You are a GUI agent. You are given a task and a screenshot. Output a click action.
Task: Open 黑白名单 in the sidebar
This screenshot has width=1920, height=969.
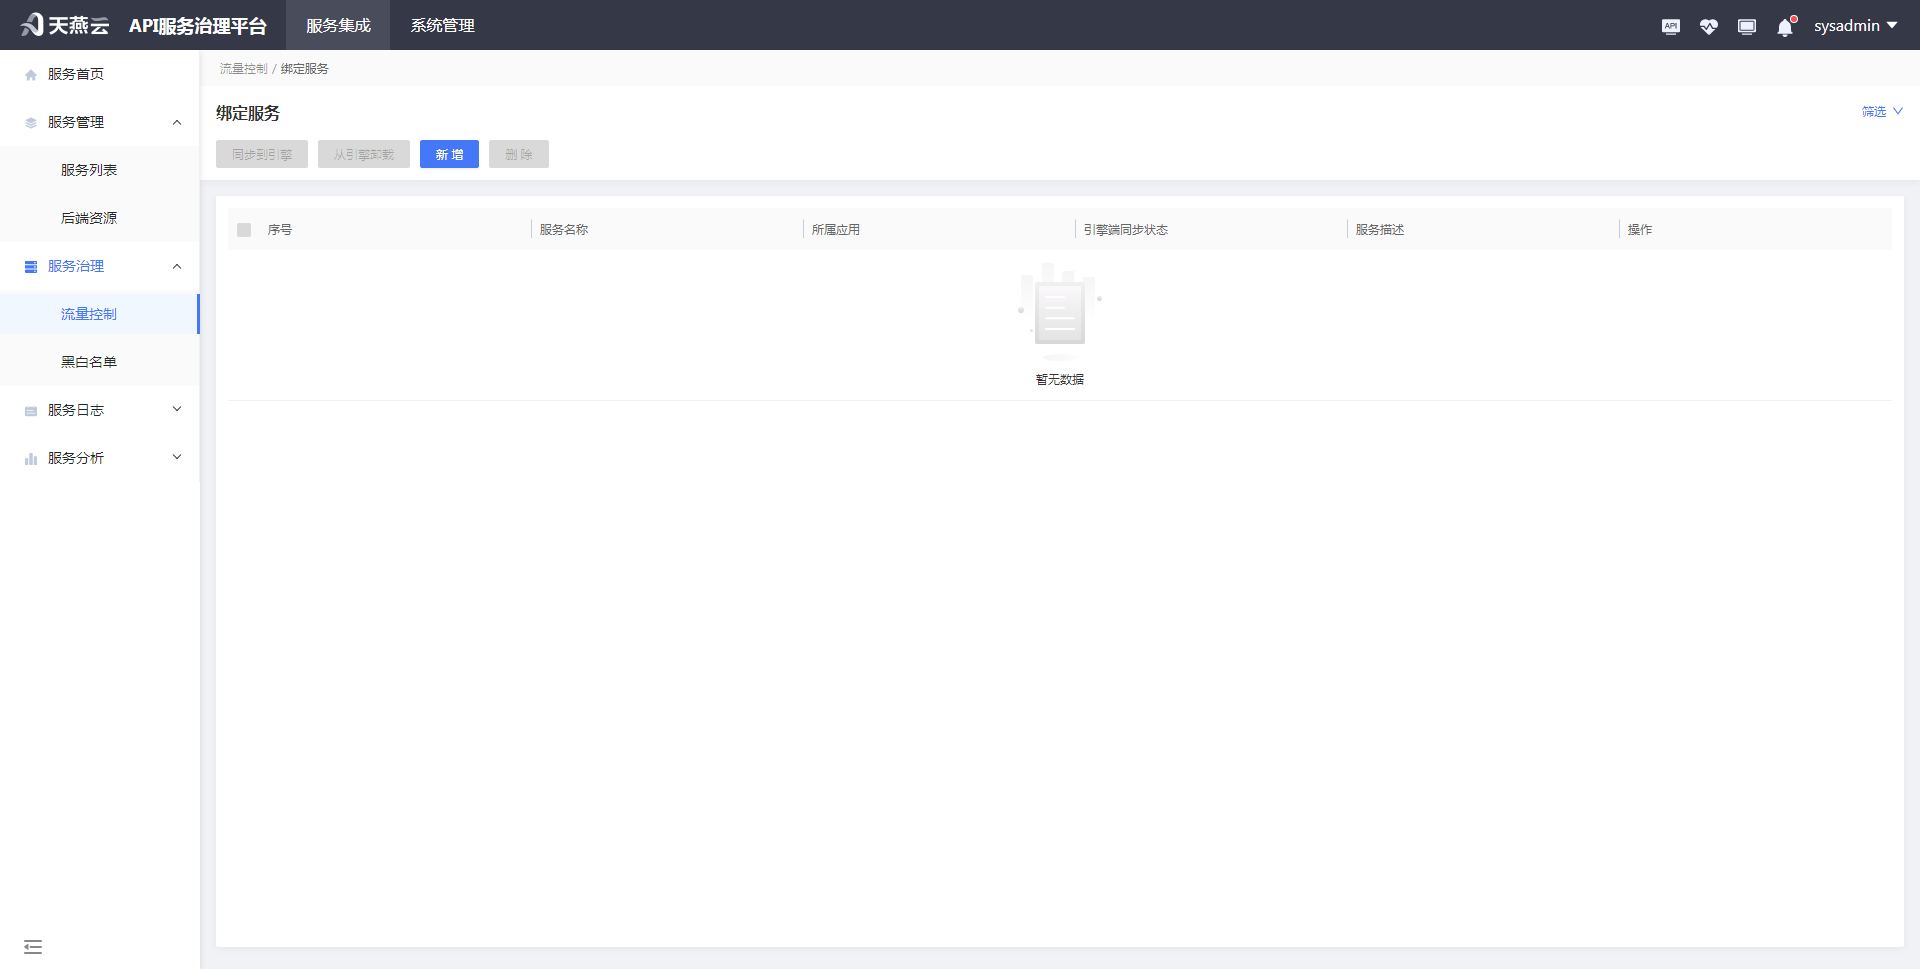point(89,362)
